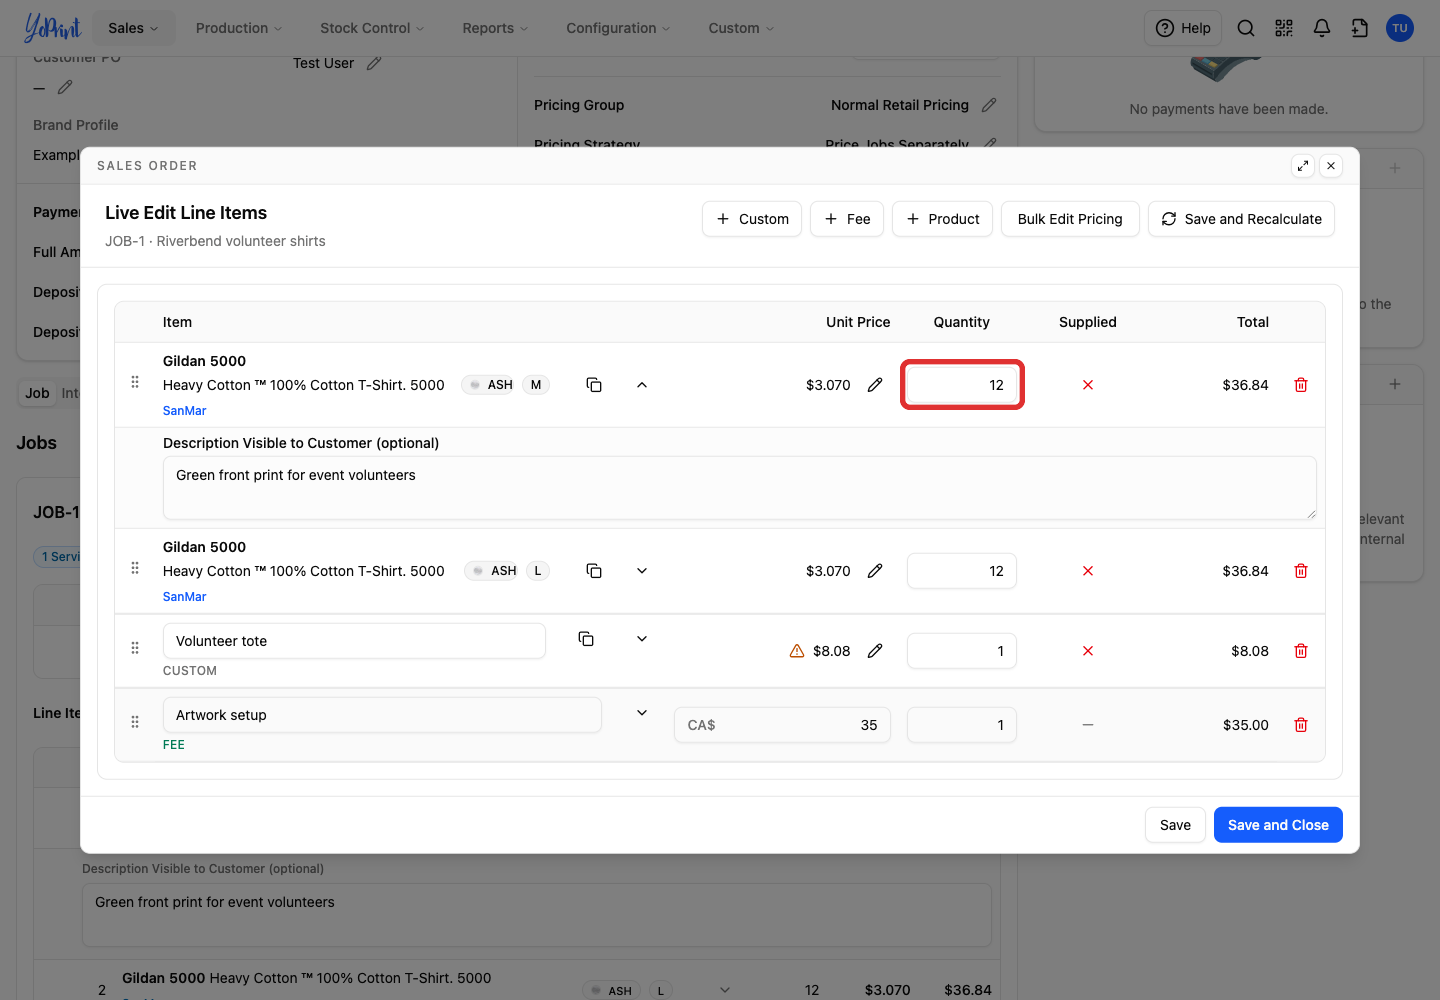Click the Save and Close button
This screenshot has height=1000, width=1440.
(1278, 825)
